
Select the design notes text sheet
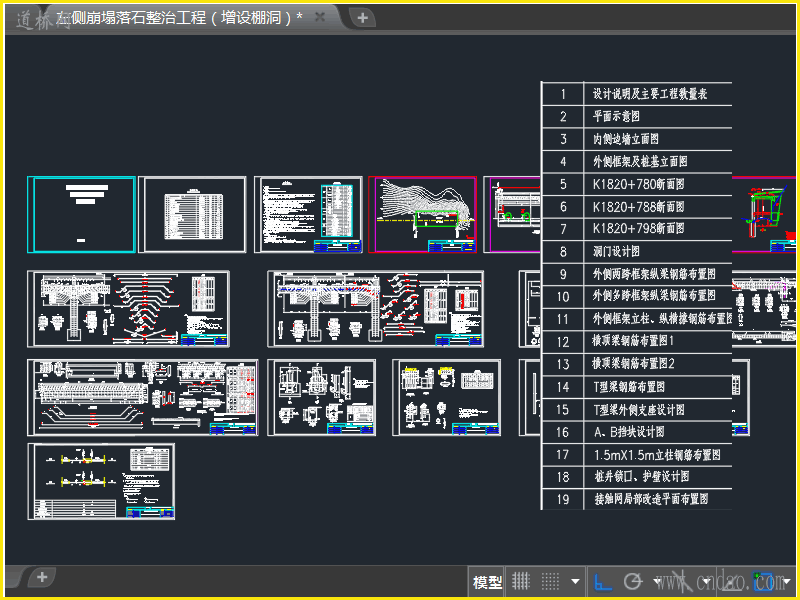308,214
